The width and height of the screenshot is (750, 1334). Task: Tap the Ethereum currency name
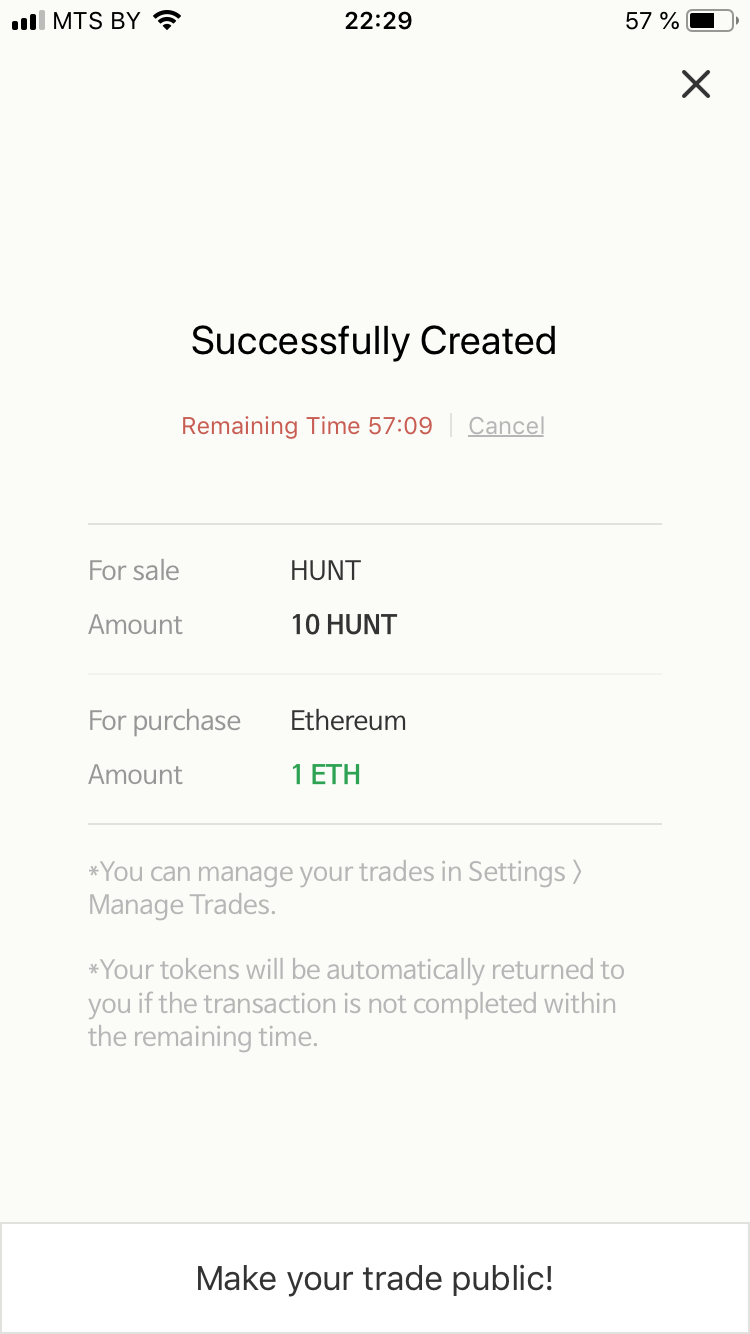(348, 721)
